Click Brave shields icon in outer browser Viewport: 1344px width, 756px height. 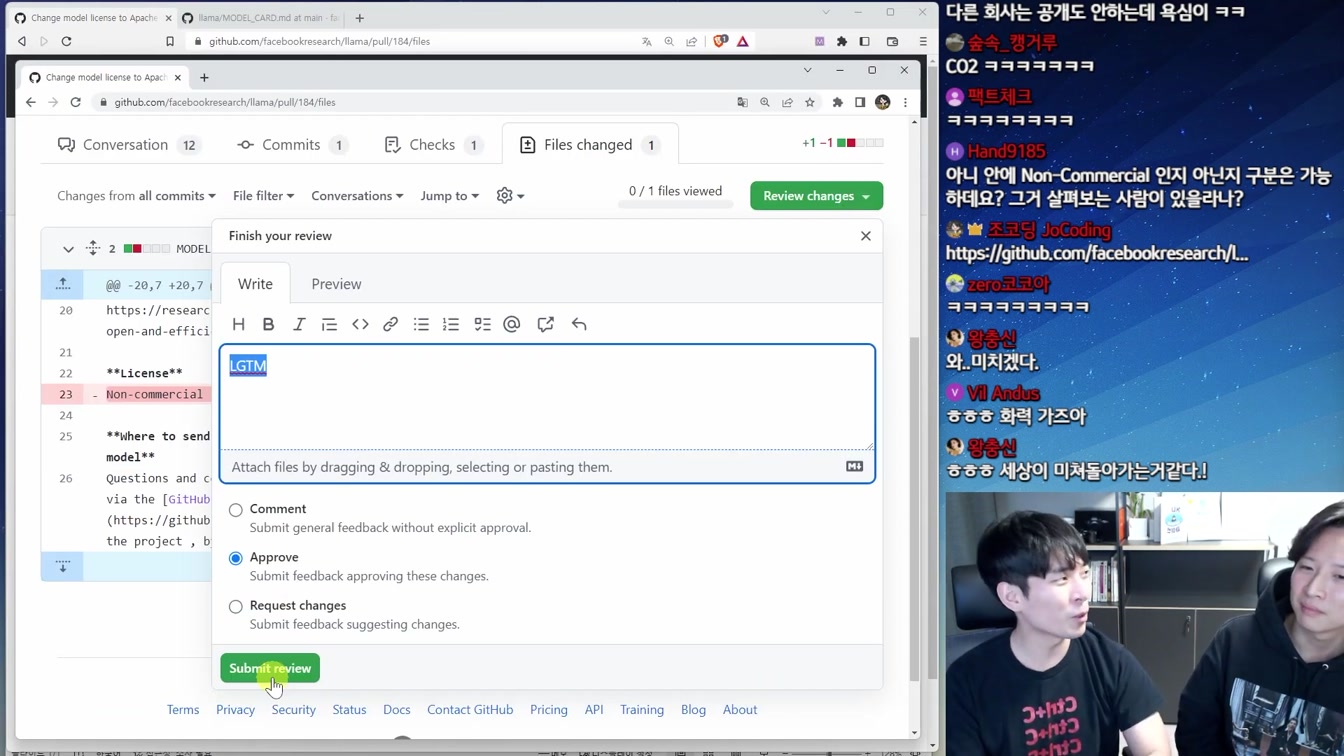coord(720,41)
